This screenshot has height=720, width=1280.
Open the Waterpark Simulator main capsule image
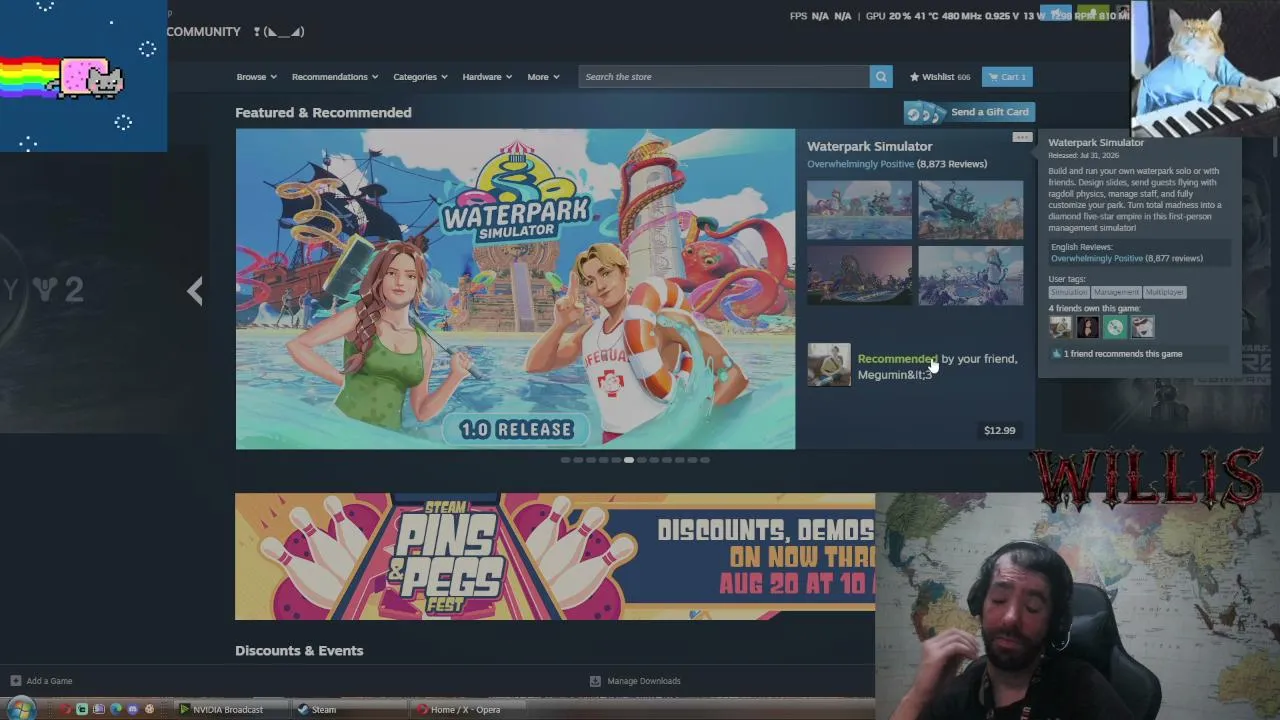point(515,289)
